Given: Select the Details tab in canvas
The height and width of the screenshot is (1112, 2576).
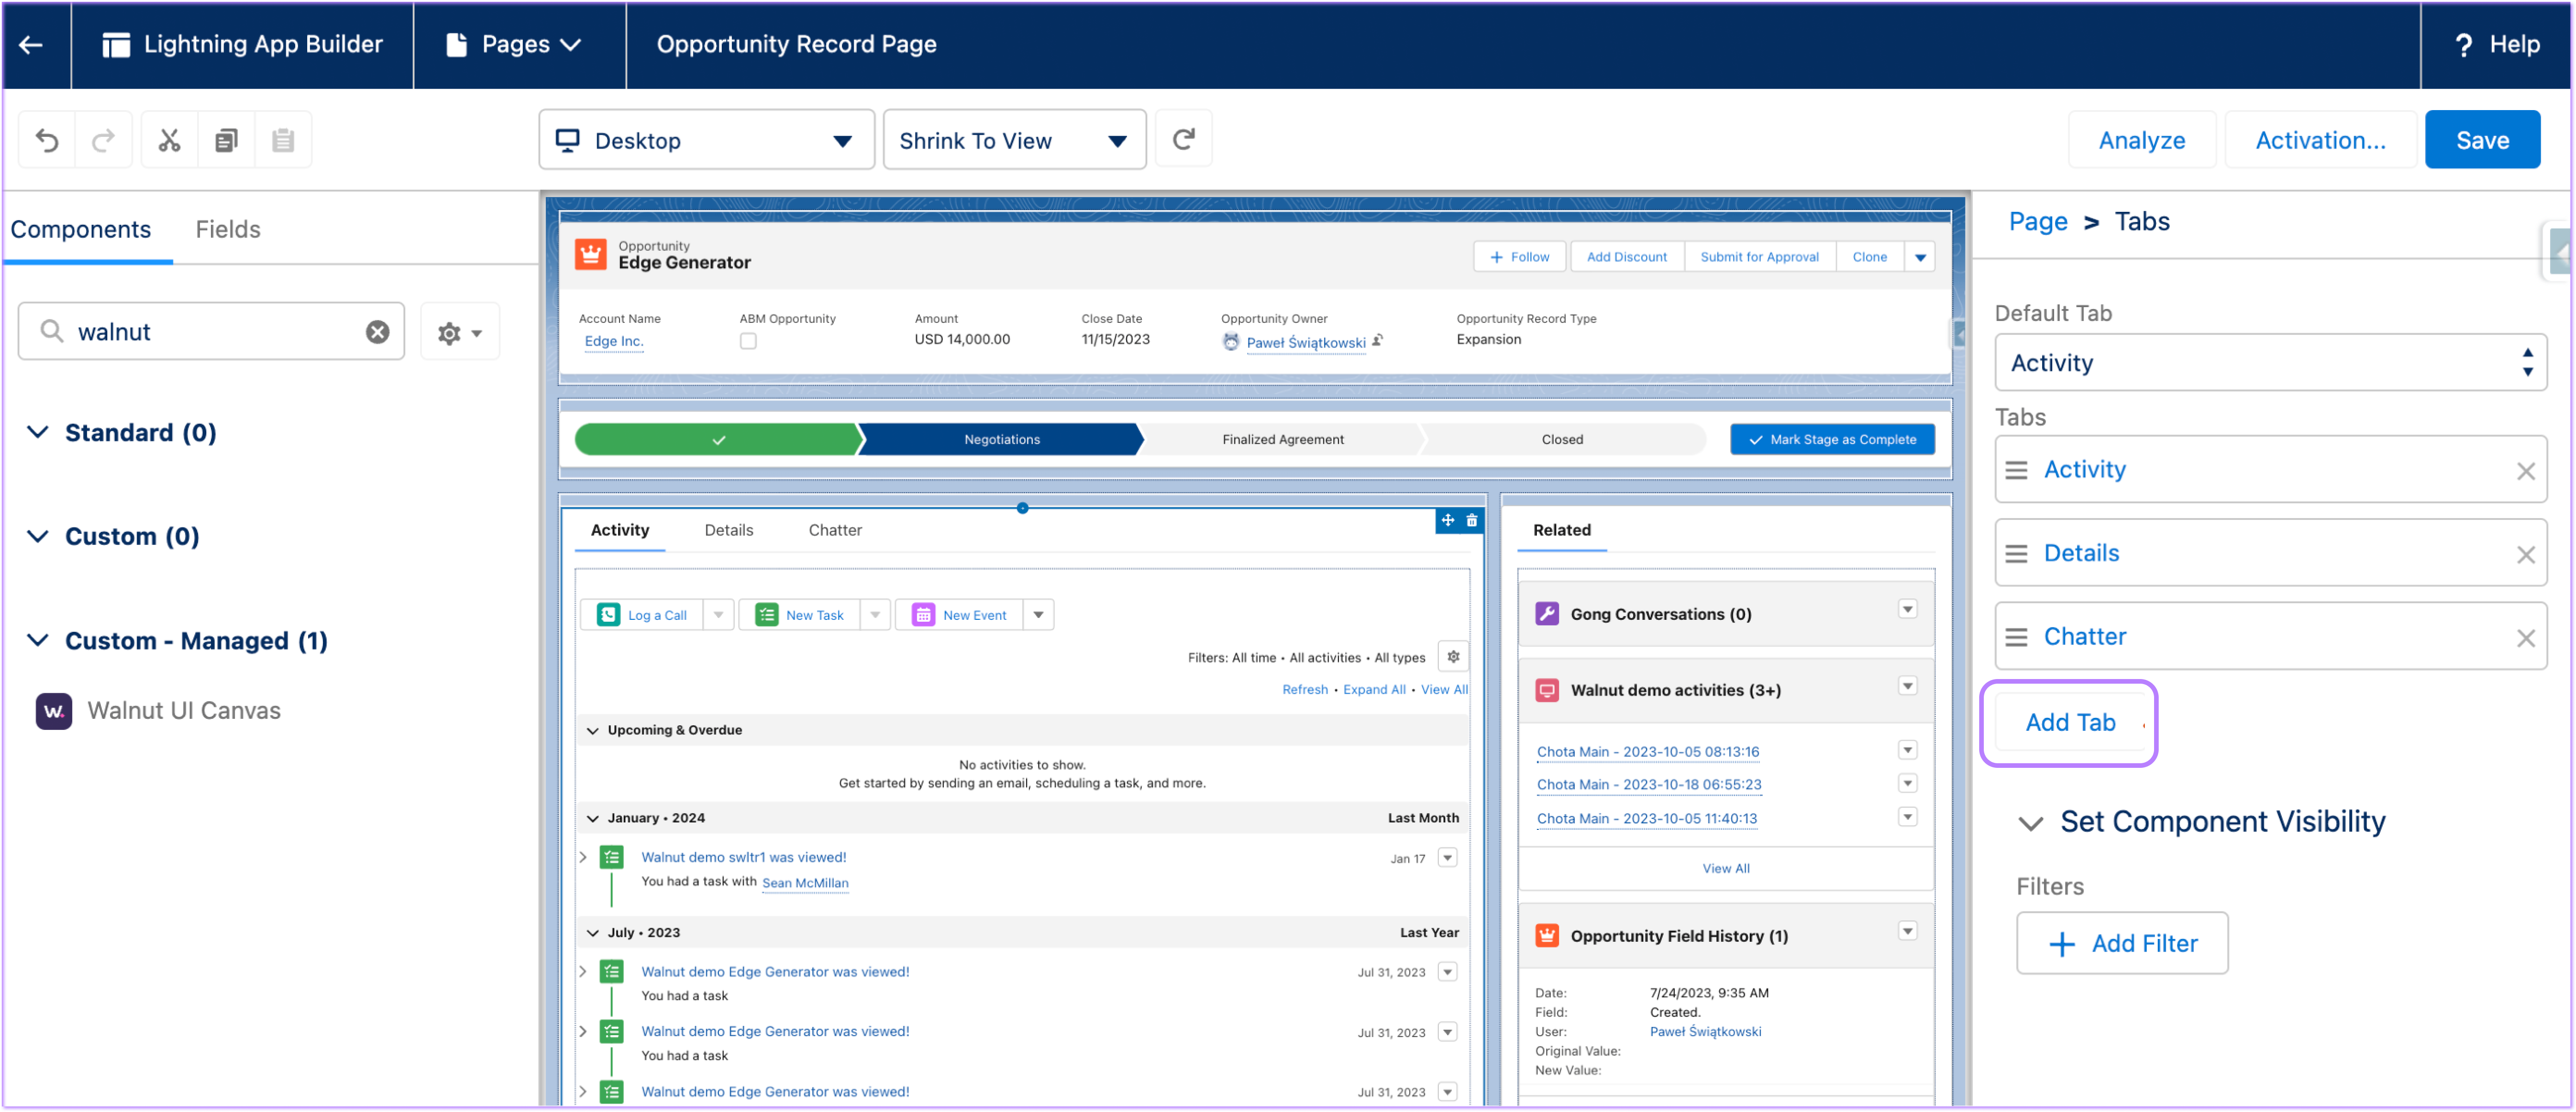Looking at the screenshot, I should pyautogui.click(x=728, y=530).
